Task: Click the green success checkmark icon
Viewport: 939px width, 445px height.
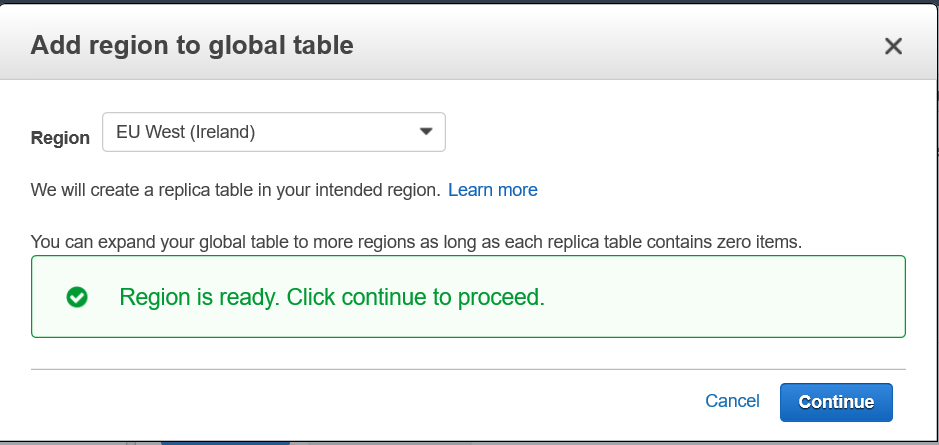Action: 76,297
